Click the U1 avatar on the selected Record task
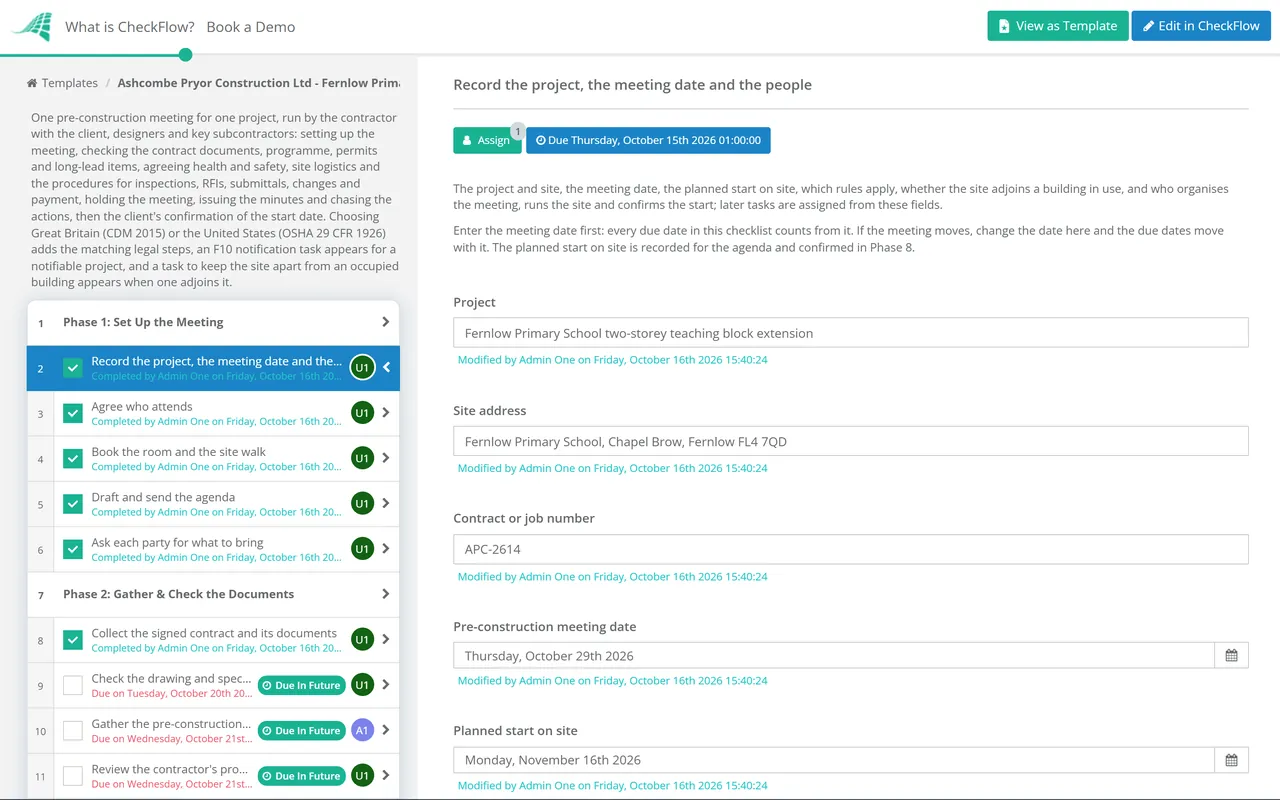Image resolution: width=1280 pixels, height=800 pixels. click(362, 368)
